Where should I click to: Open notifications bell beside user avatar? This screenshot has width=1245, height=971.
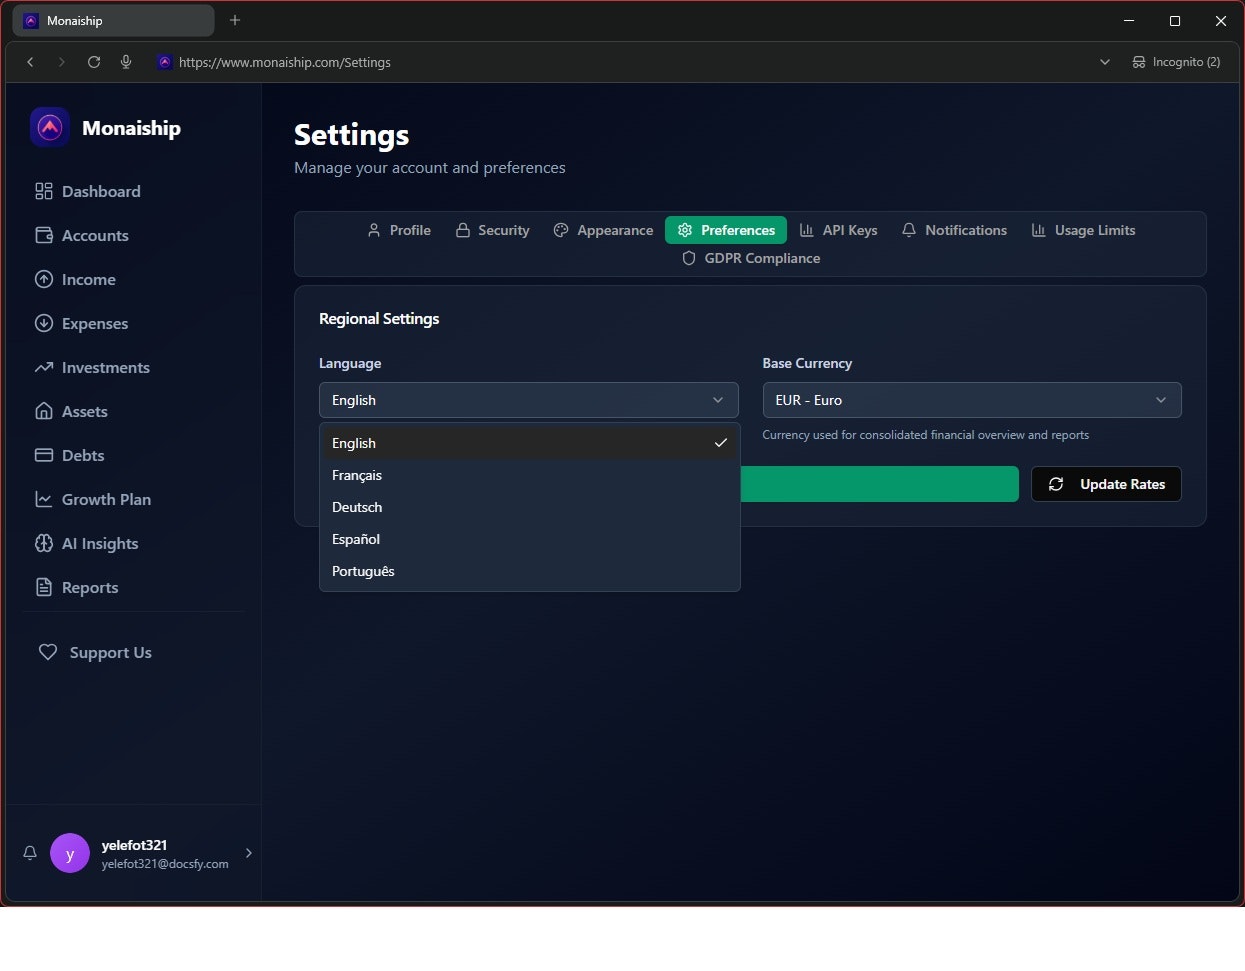click(x=30, y=853)
